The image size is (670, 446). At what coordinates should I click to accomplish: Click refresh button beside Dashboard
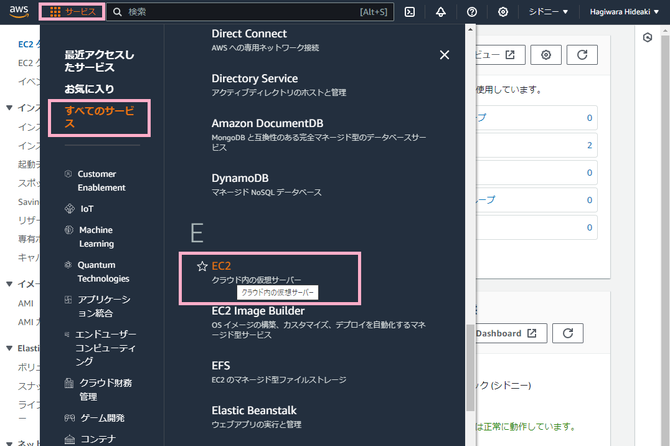tap(567, 333)
